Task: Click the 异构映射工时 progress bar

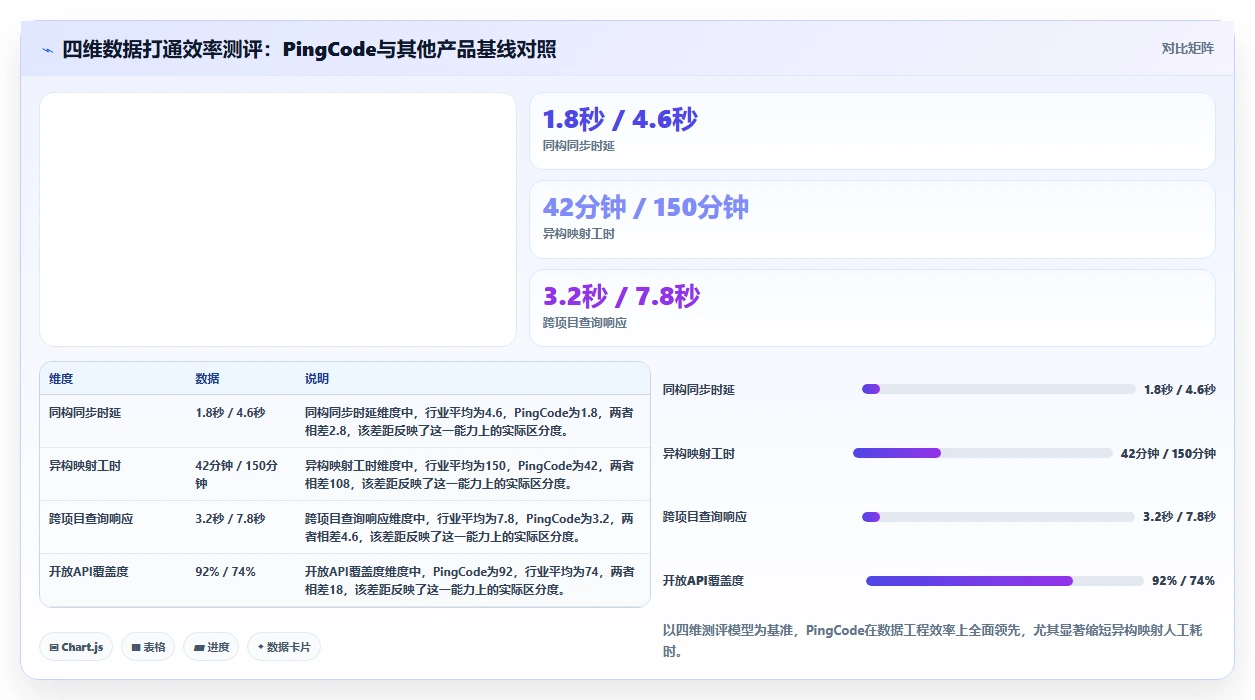Action: pos(983,453)
